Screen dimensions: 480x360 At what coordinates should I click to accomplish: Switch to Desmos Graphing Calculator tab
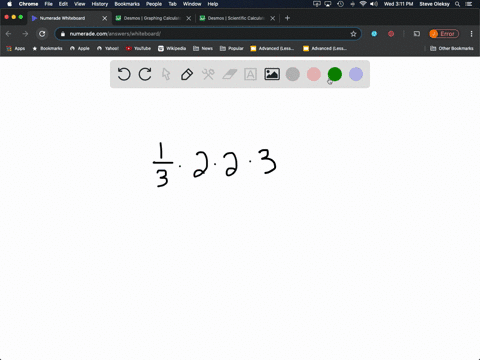pyautogui.click(x=152, y=18)
